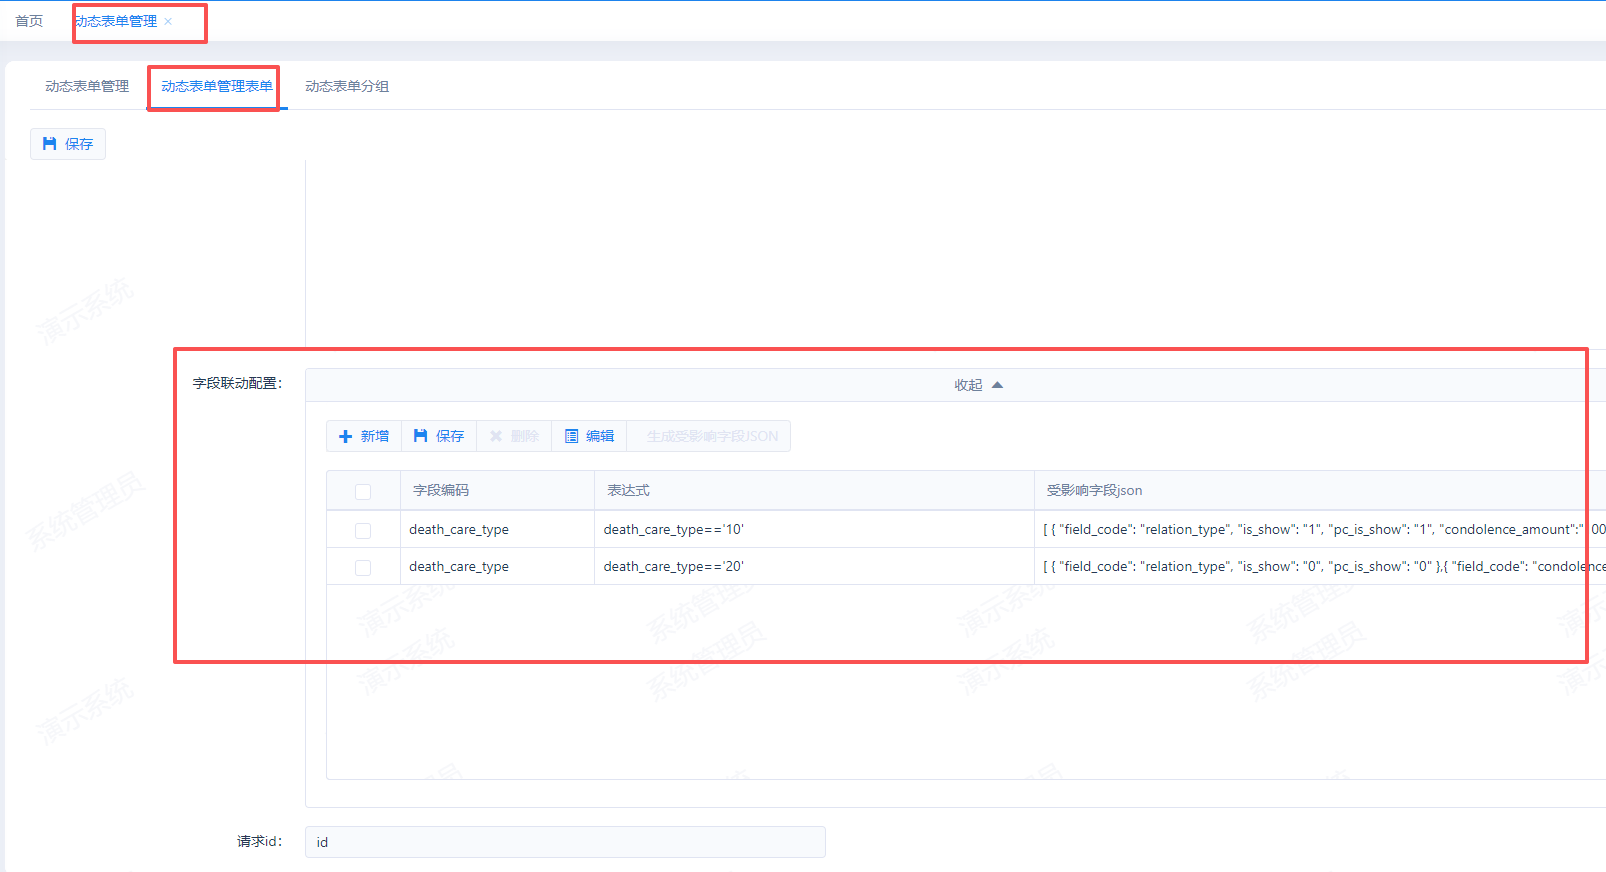
Task: Click the 生成受影响字段JSON button
Action: (x=712, y=436)
